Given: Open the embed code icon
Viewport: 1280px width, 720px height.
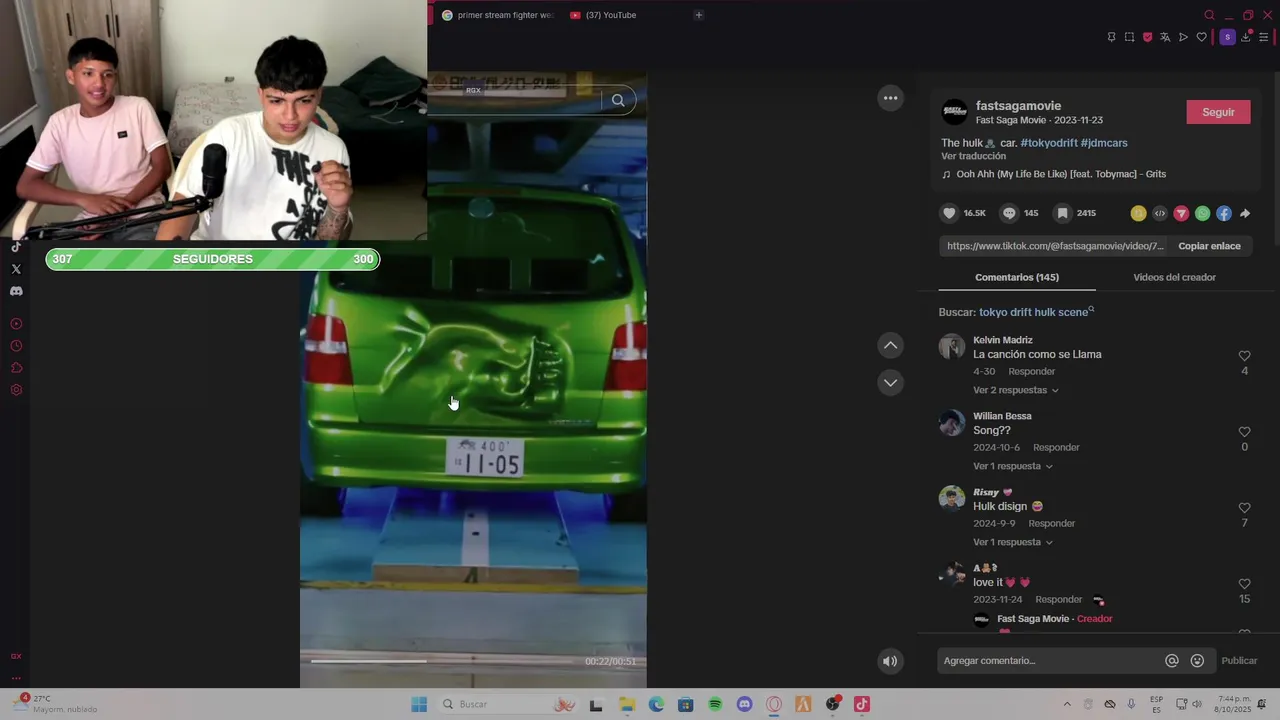Looking at the screenshot, I should 1160,213.
